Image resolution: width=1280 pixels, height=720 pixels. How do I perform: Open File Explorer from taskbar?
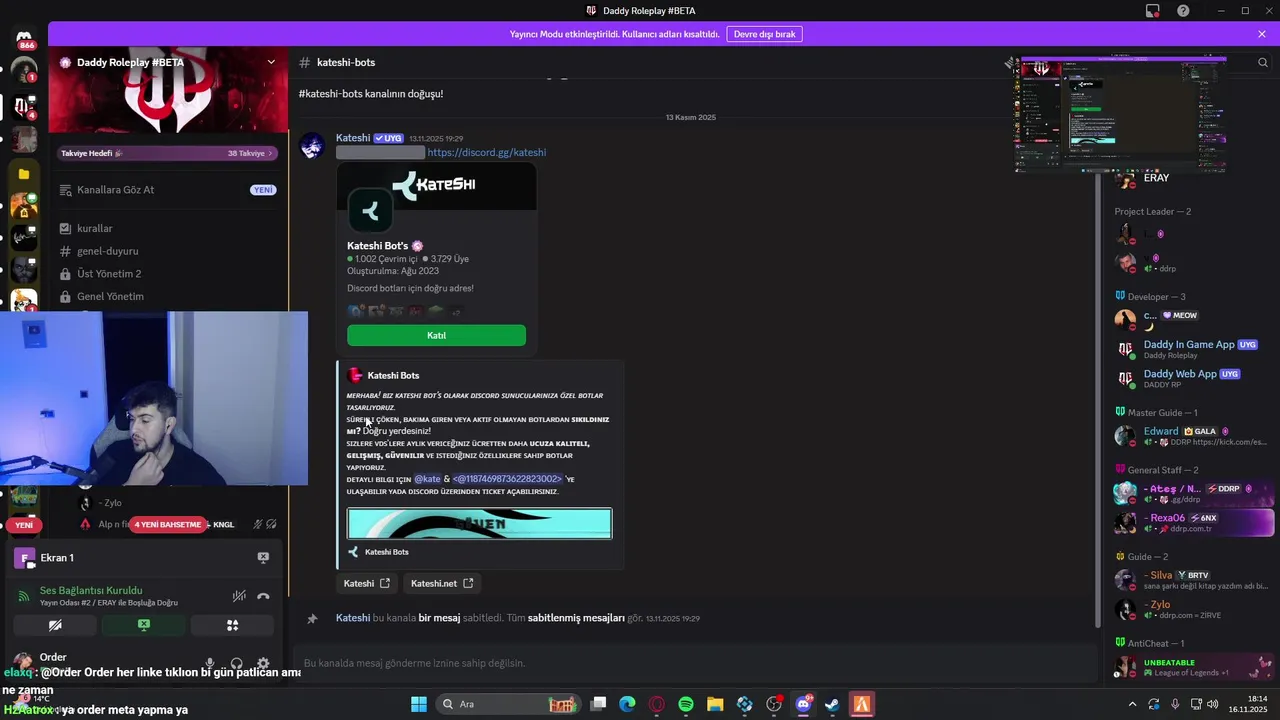point(715,704)
